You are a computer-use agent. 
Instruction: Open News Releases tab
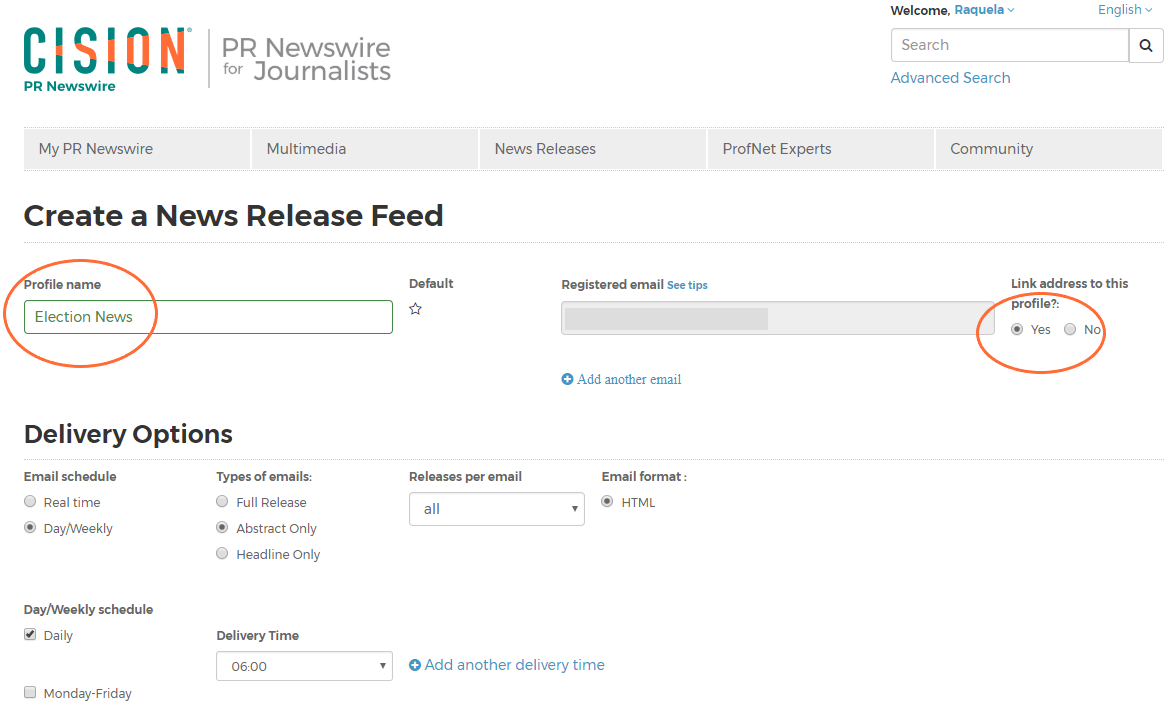(593, 149)
